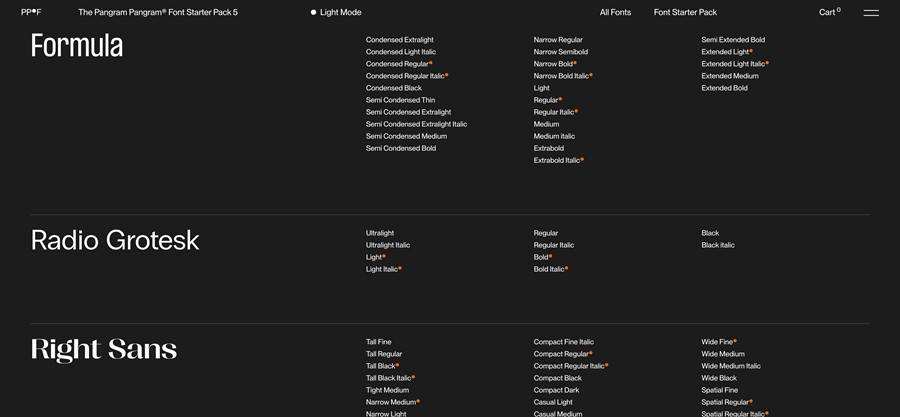900x417 pixels.
Task: Select Formula Extended Medium
Action: click(730, 76)
